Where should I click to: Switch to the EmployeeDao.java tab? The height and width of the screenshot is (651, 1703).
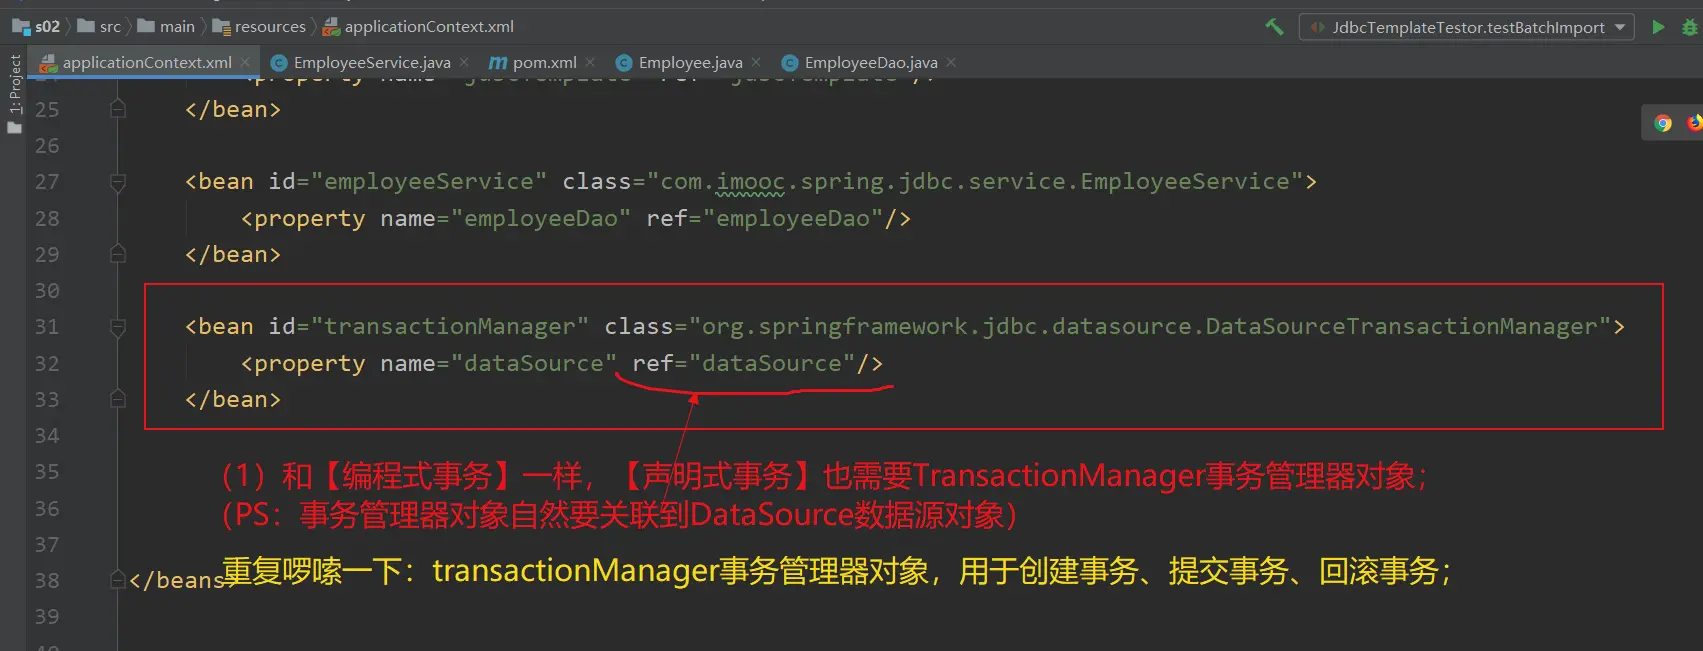tap(870, 62)
